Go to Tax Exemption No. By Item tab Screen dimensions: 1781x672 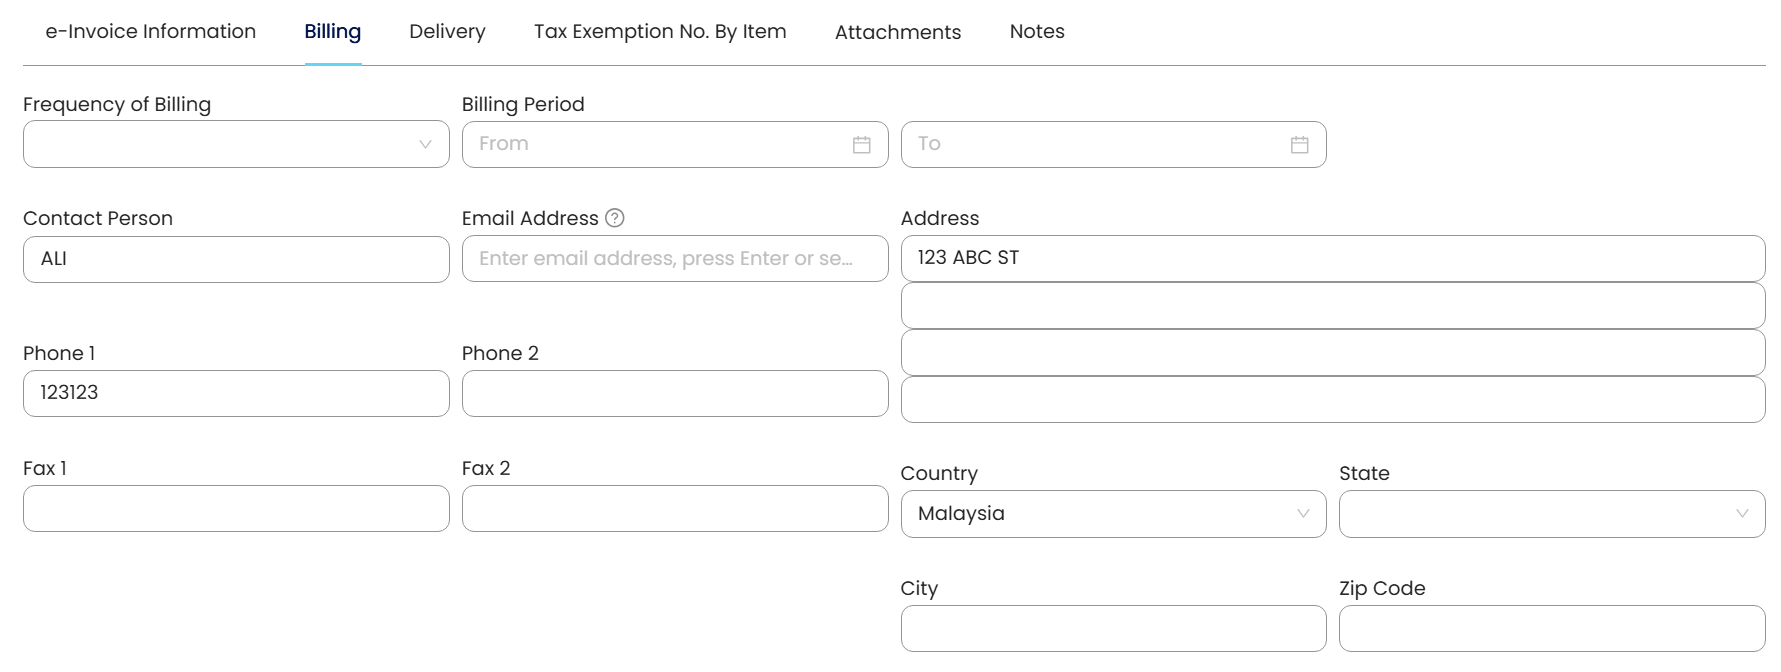click(660, 32)
